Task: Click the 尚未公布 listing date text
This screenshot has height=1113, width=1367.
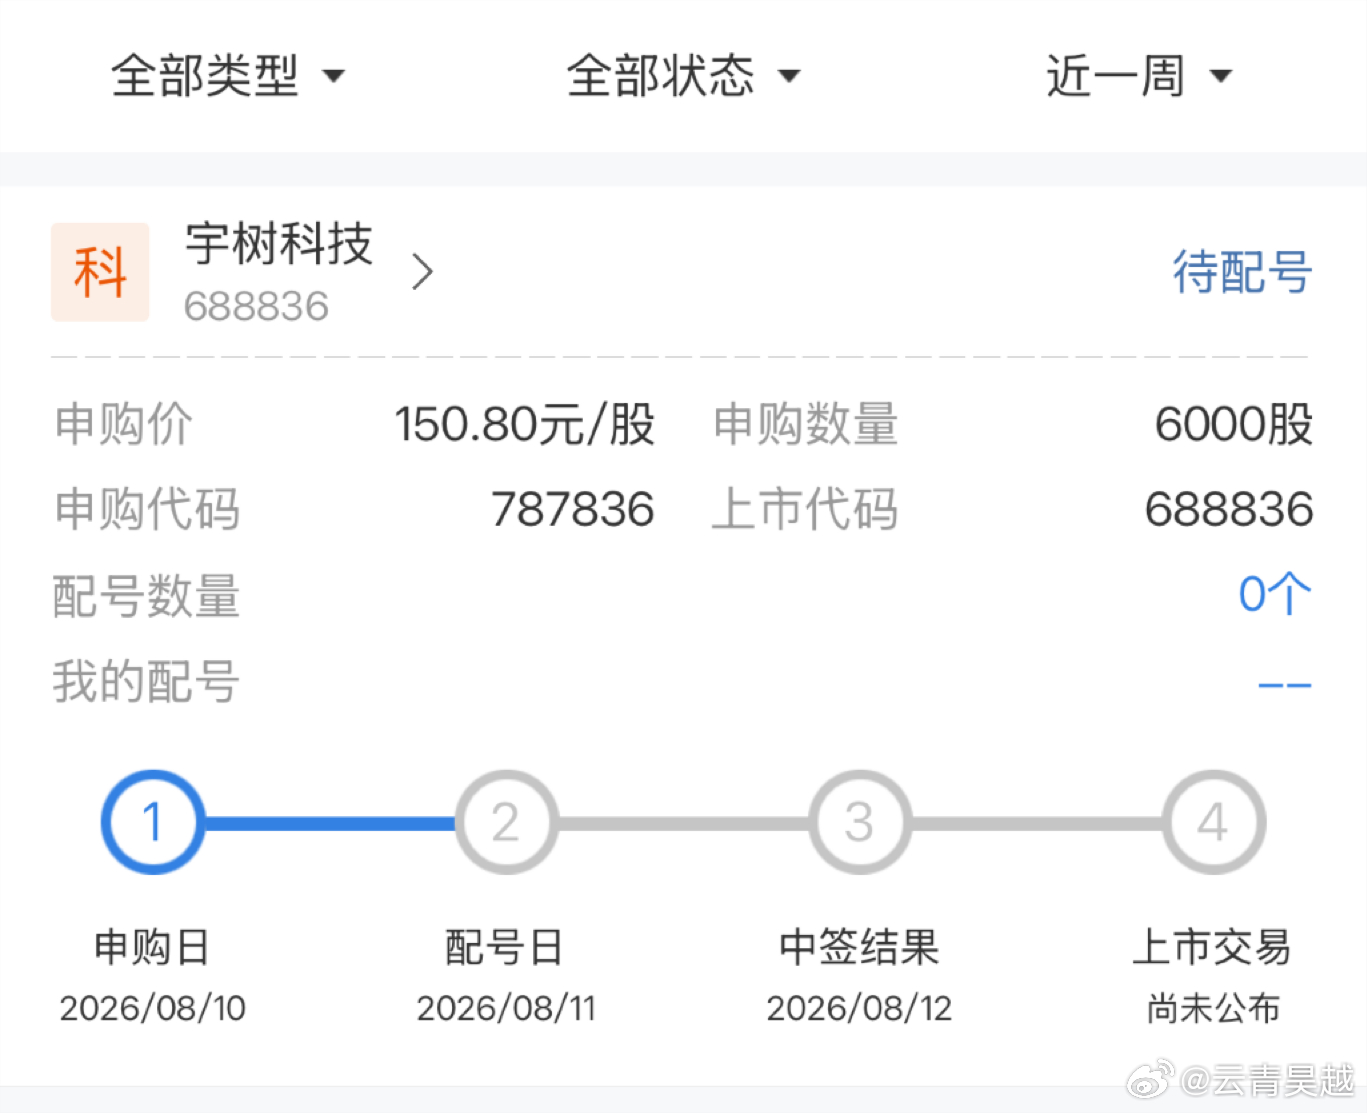Action: [x=1213, y=1008]
